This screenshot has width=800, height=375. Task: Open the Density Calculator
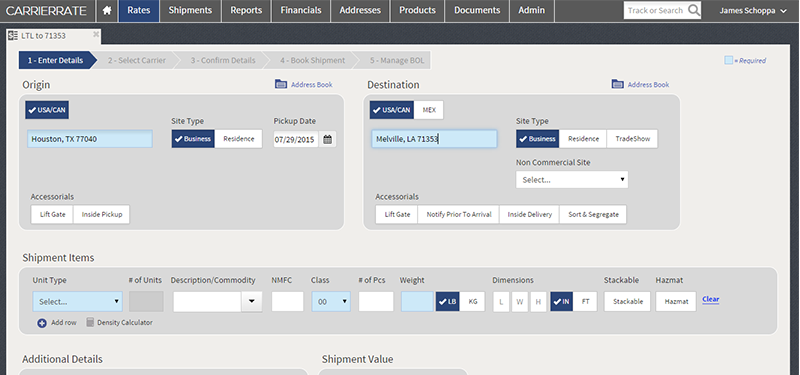(119, 322)
